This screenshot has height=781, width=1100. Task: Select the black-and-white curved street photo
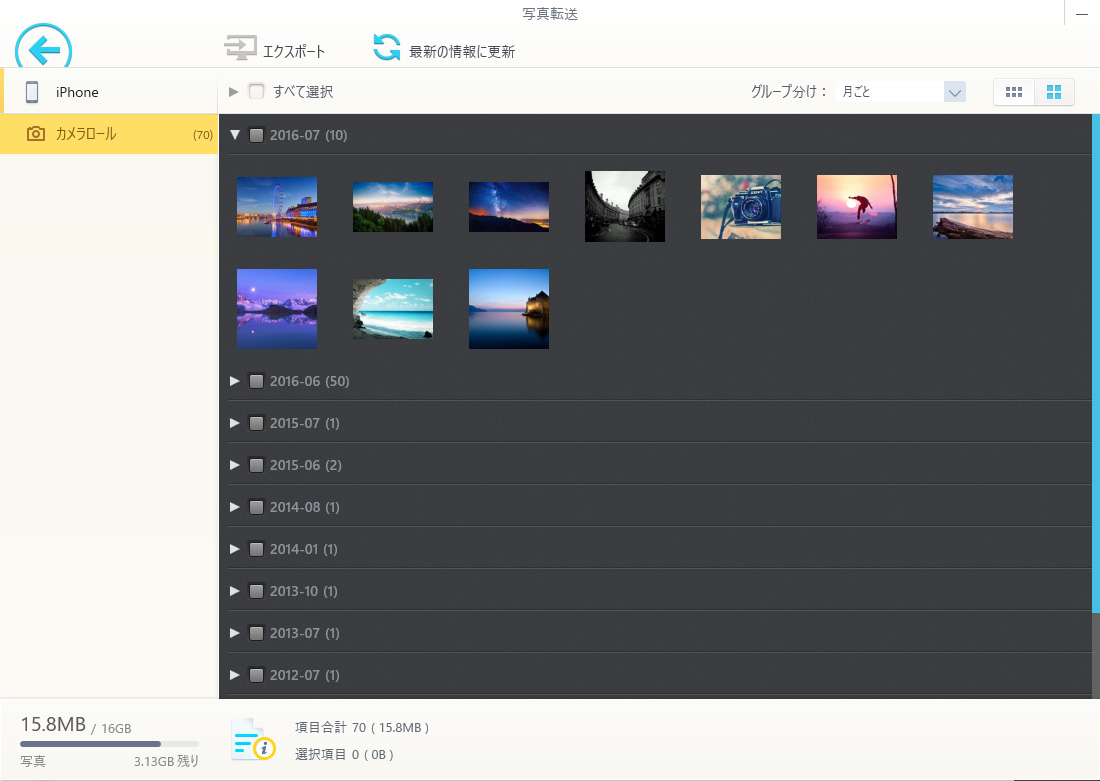625,207
